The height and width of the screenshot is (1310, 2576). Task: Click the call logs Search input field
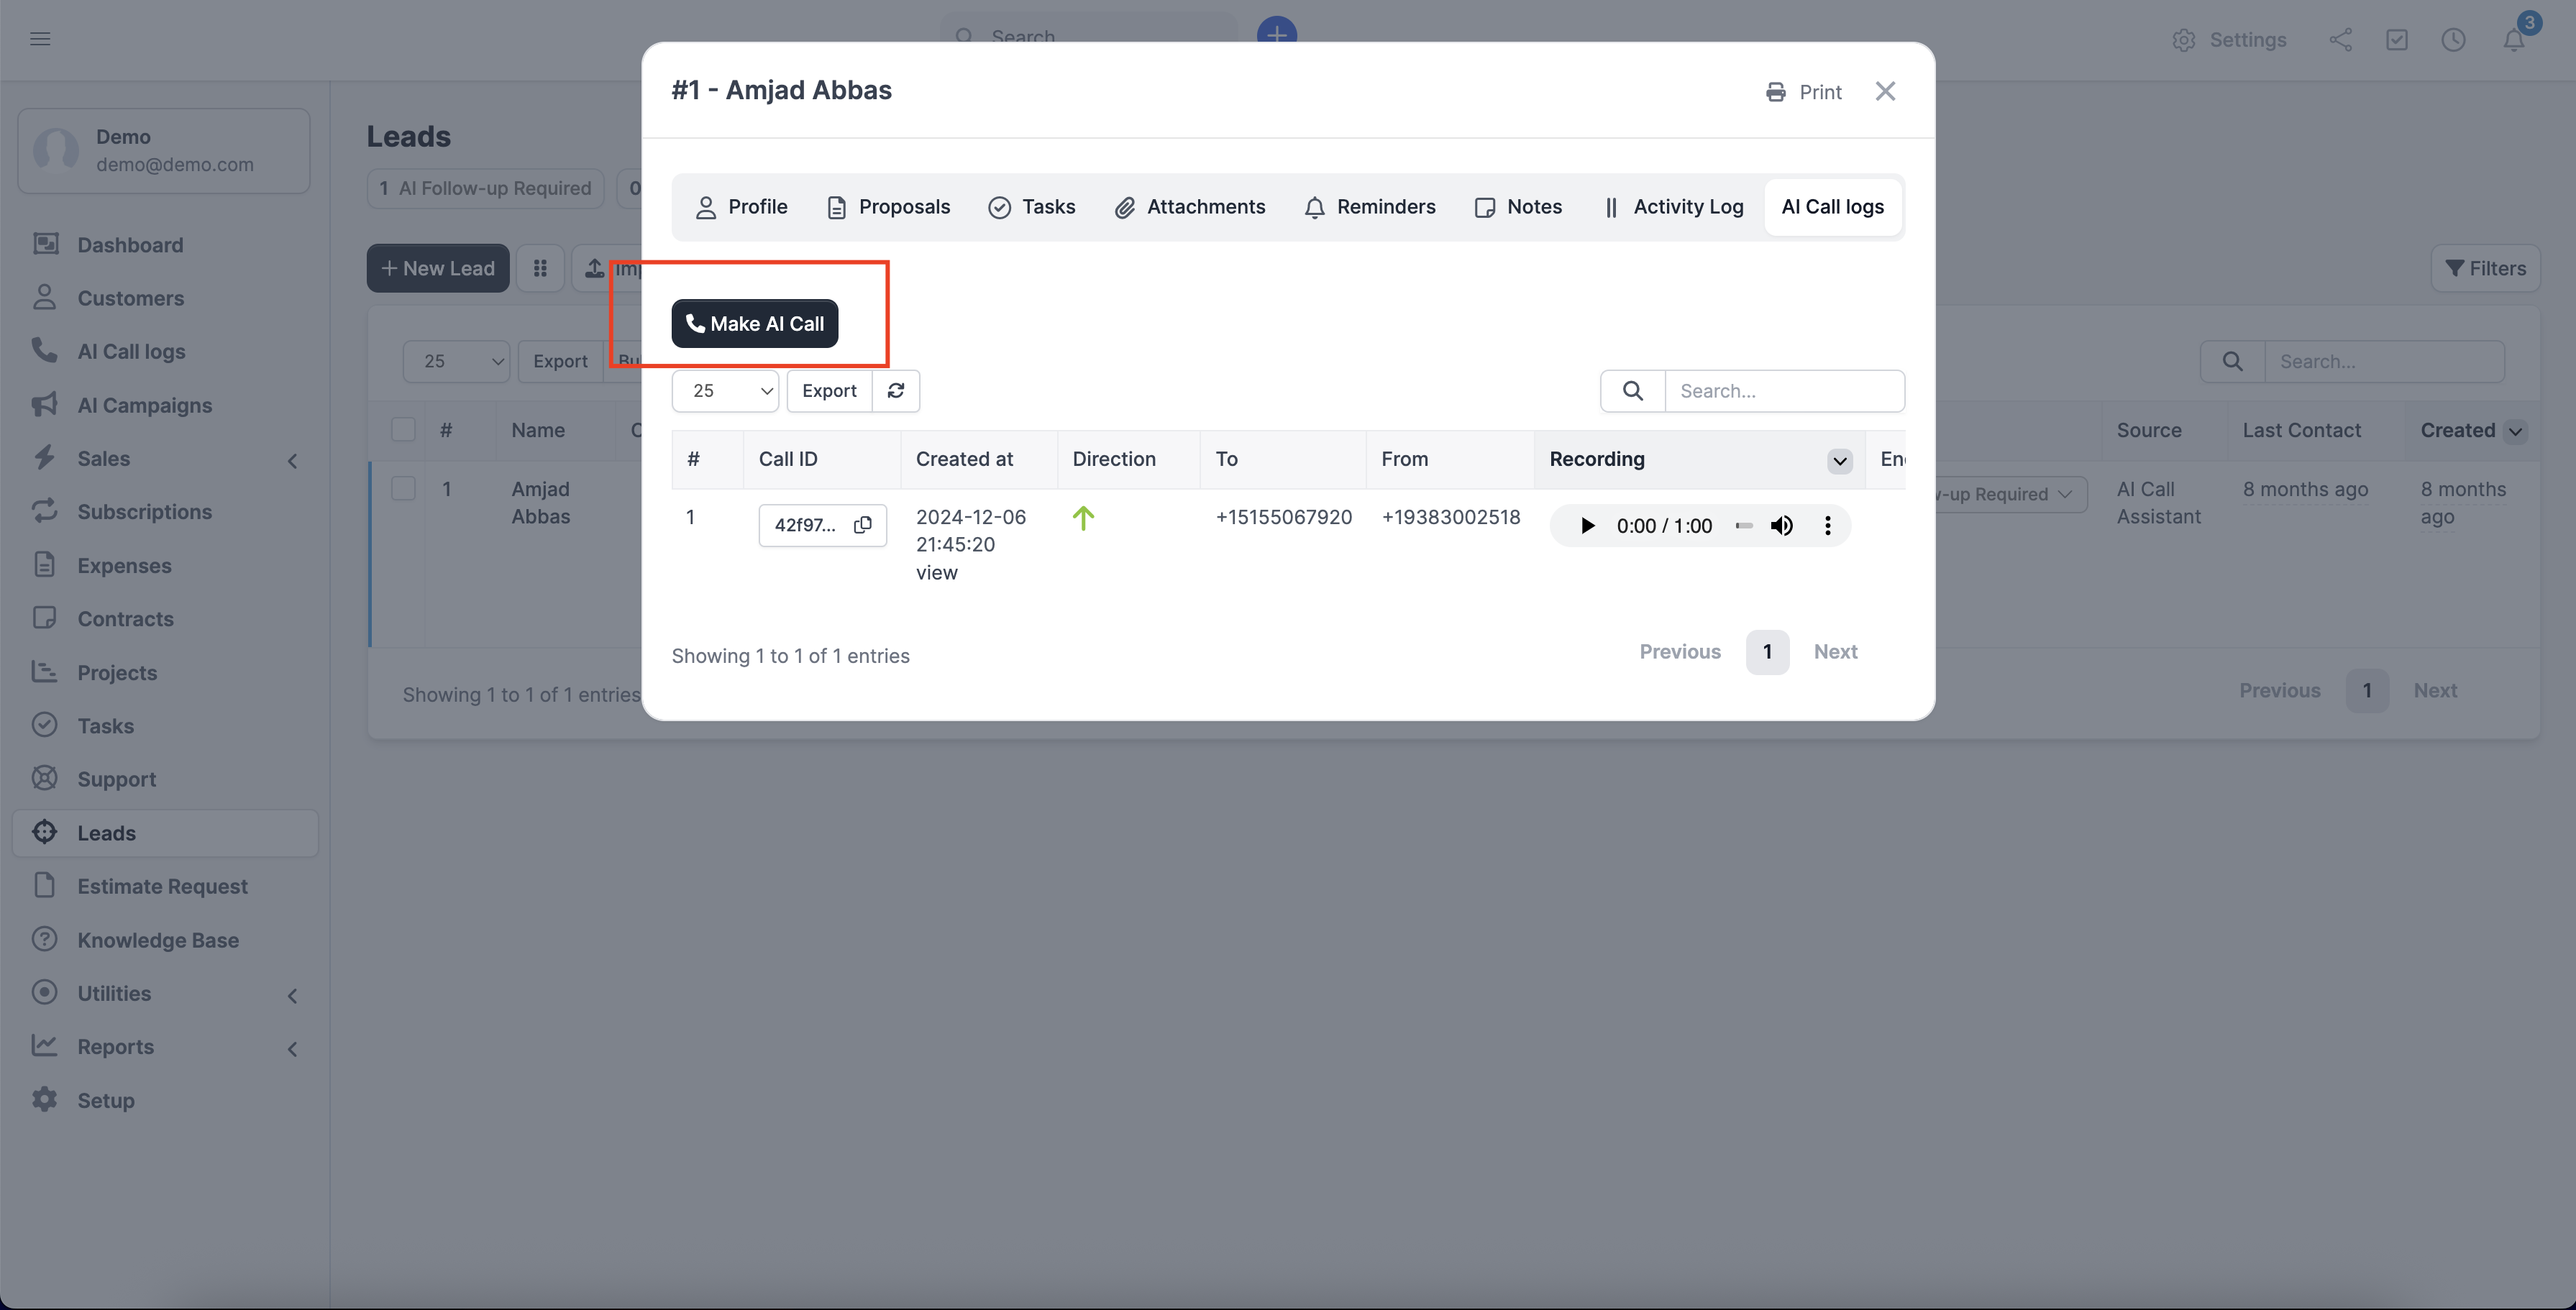click(1783, 391)
